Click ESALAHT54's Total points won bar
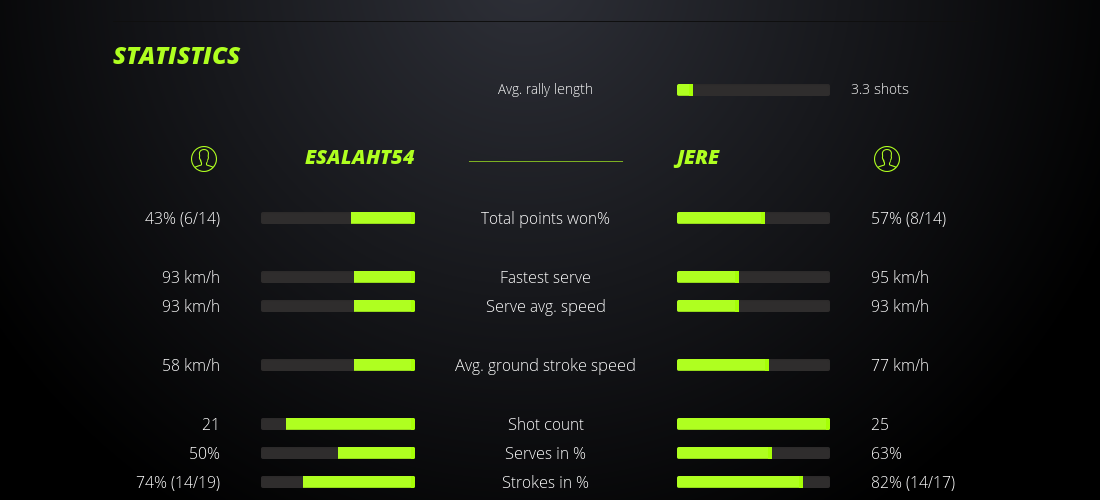The image size is (1100, 500). point(338,218)
